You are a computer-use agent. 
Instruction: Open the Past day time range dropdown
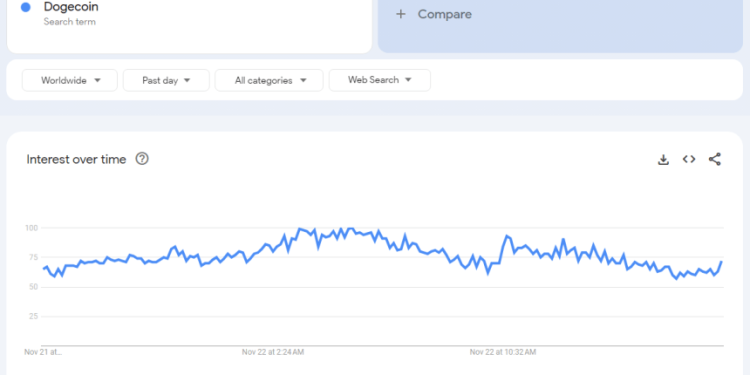point(166,80)
